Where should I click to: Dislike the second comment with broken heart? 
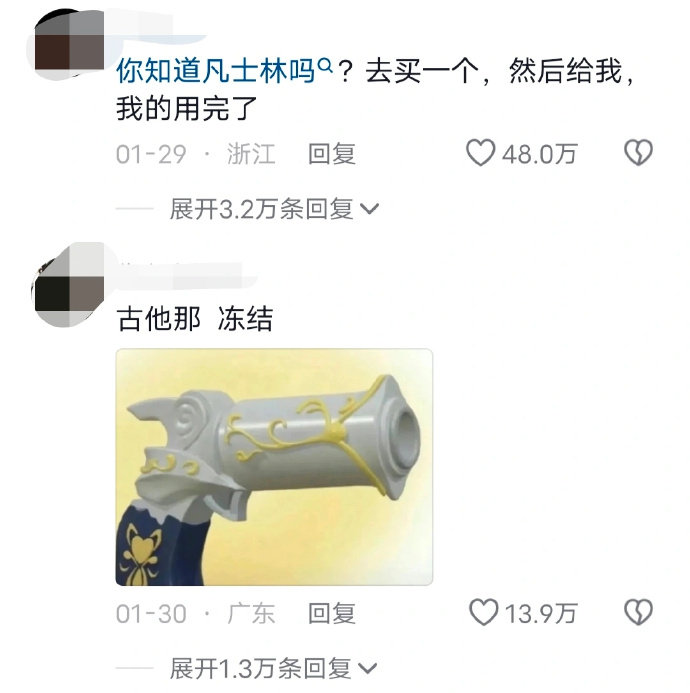point(638,613)
